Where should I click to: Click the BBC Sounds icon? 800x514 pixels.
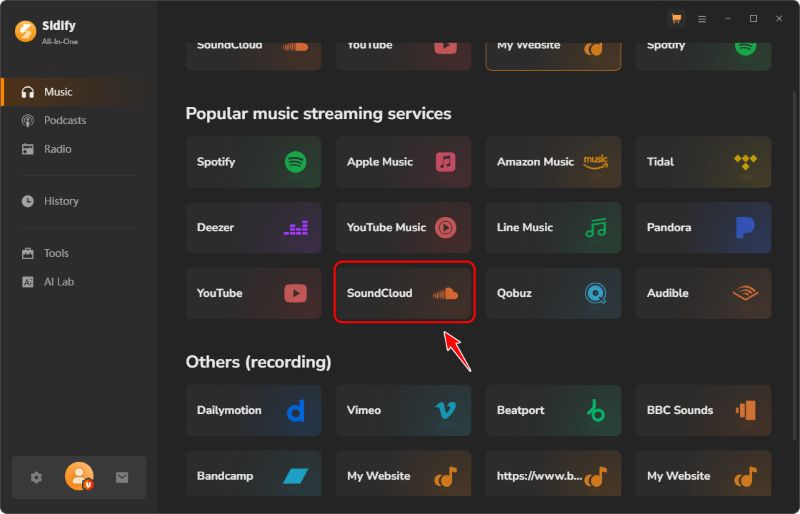(x=745, y=410)
